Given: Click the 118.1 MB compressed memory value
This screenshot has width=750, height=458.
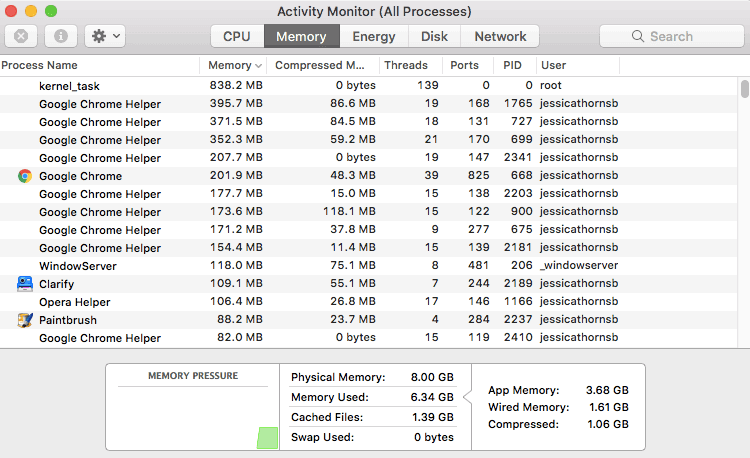Looking at the screenshot, I should 349,211.
